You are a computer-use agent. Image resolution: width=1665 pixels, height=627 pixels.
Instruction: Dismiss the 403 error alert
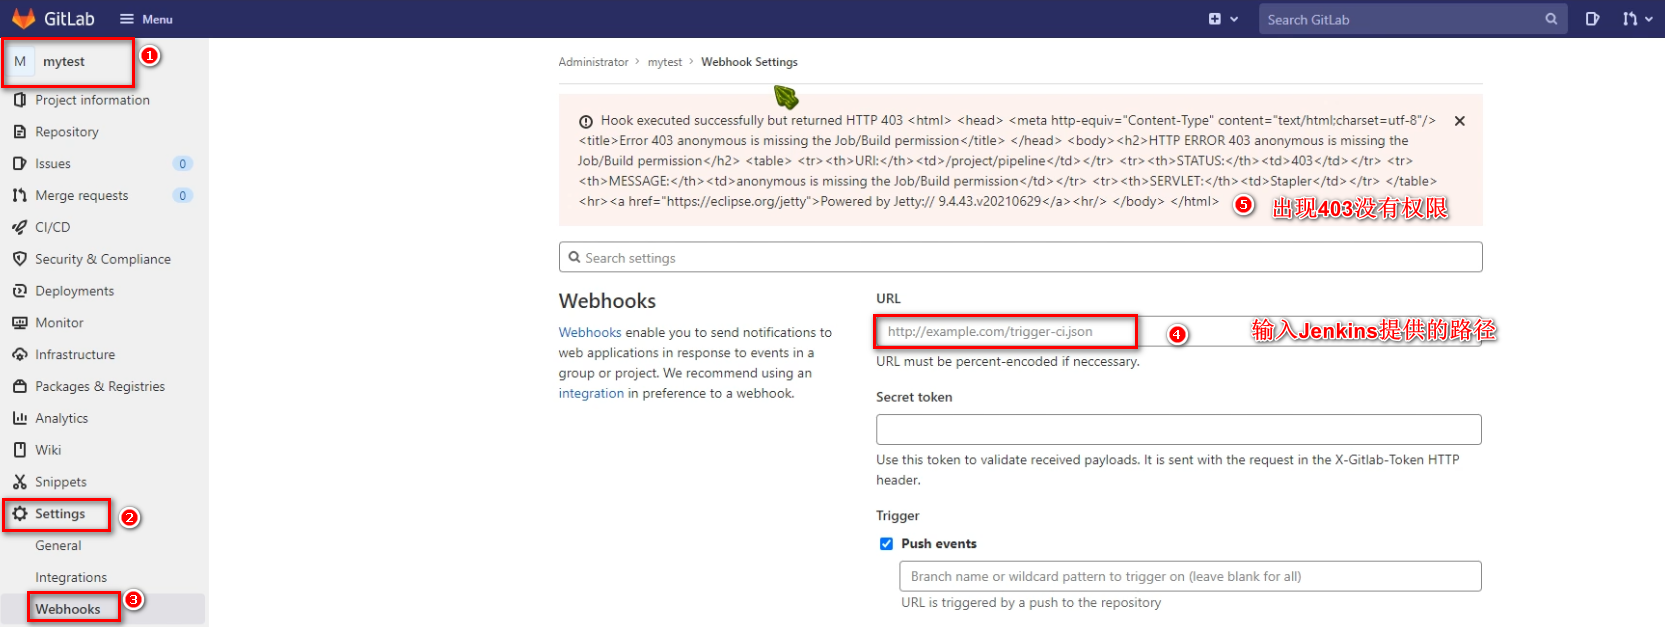(1460, 121)
